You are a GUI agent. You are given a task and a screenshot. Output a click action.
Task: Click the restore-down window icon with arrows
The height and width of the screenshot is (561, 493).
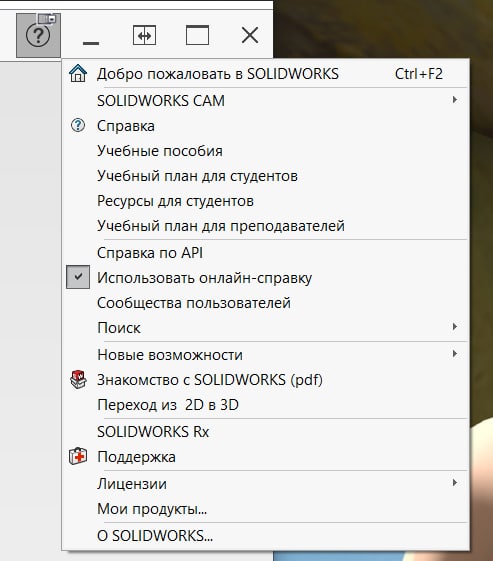point(144,35)
